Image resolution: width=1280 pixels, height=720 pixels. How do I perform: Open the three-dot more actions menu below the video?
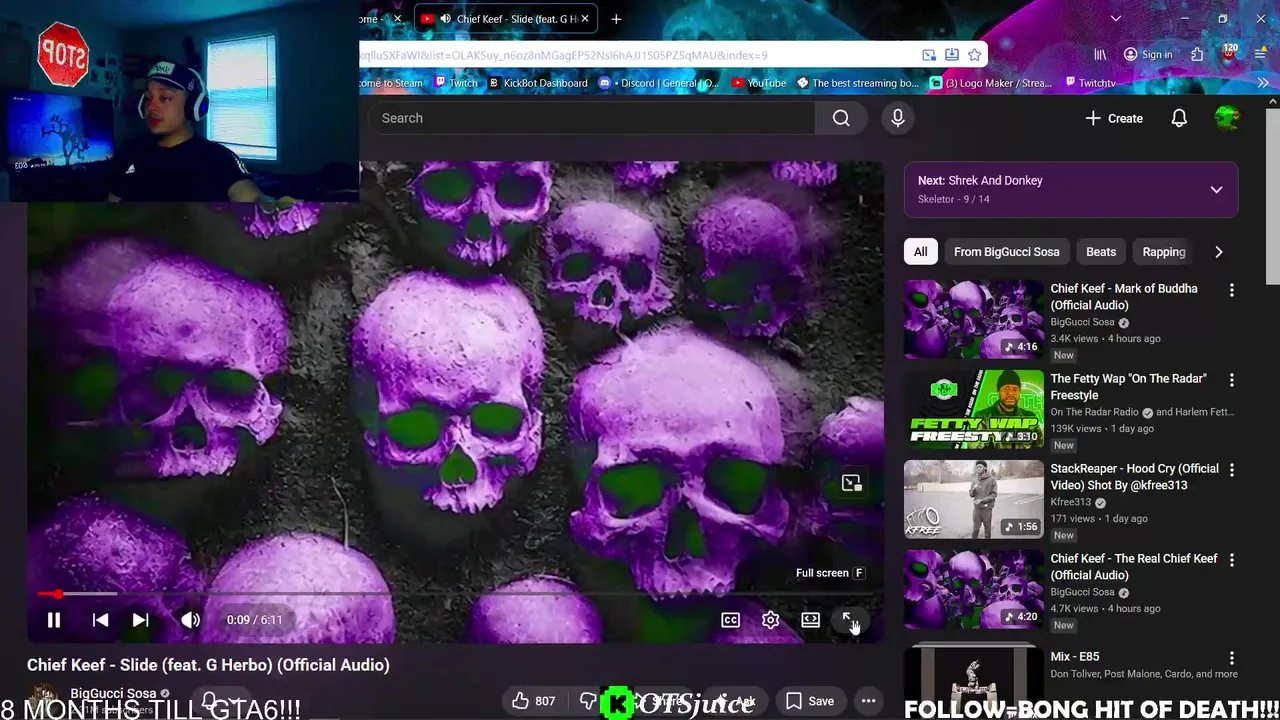(x=868, y=701)
